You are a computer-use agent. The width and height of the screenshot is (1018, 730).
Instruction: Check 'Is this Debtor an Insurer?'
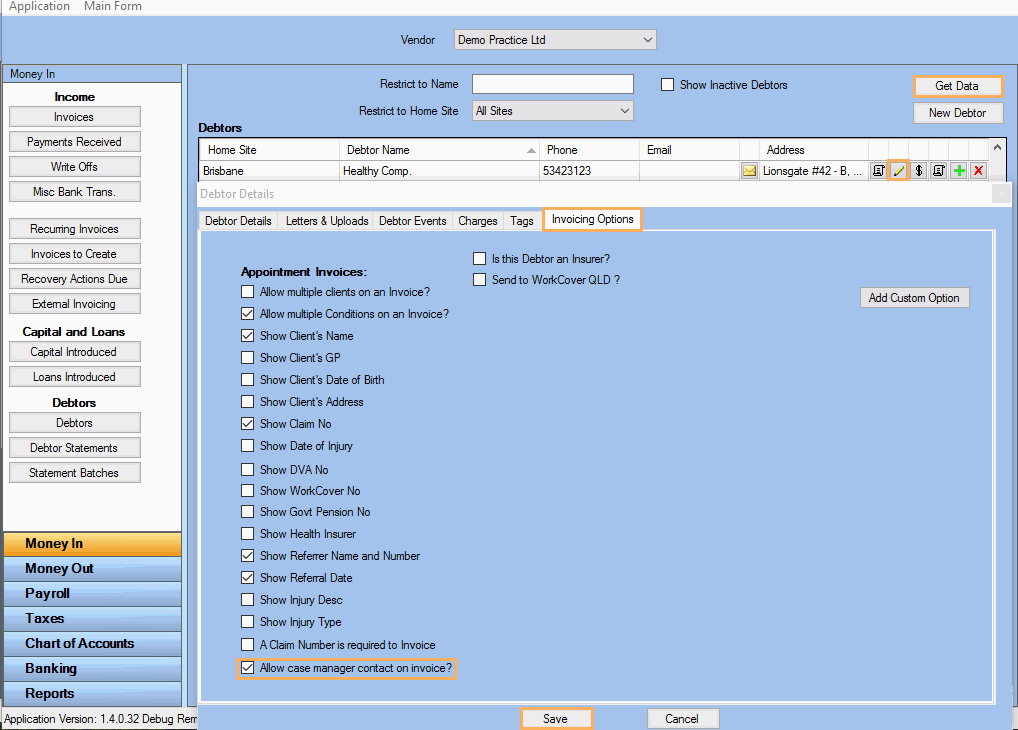click(479, 258)
